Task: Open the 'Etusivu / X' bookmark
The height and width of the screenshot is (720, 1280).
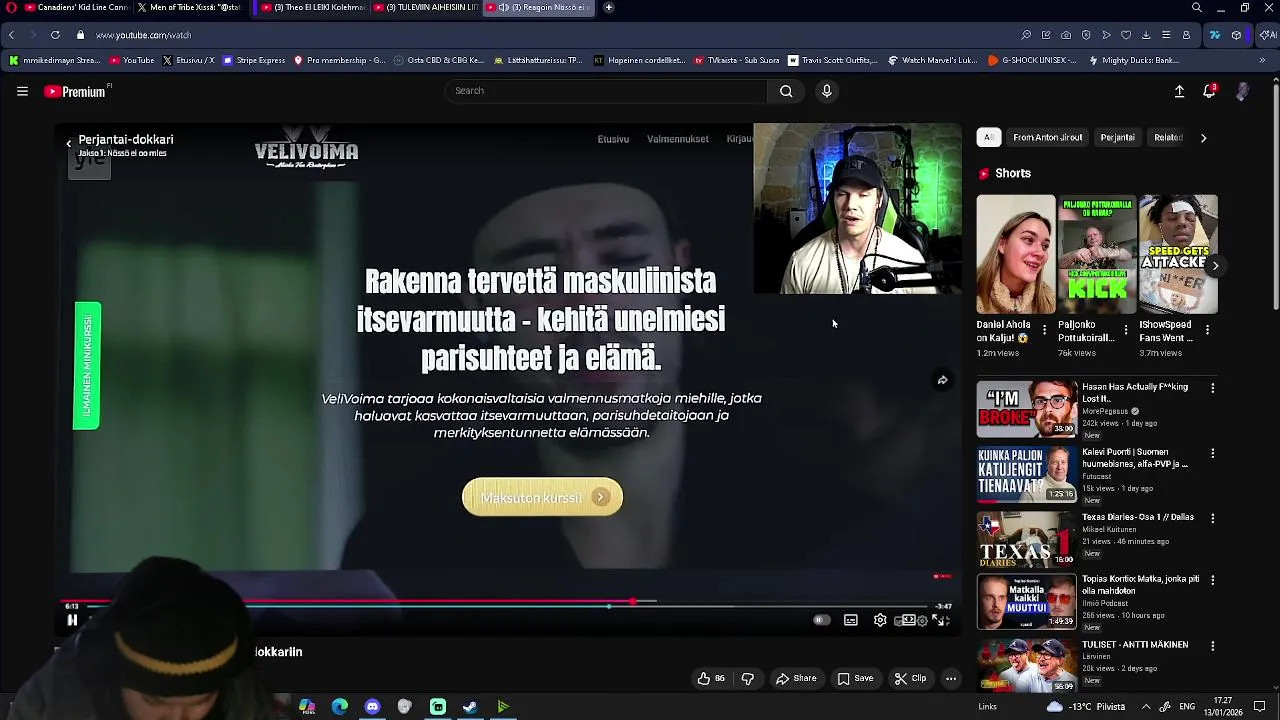Action: (188, 60)
